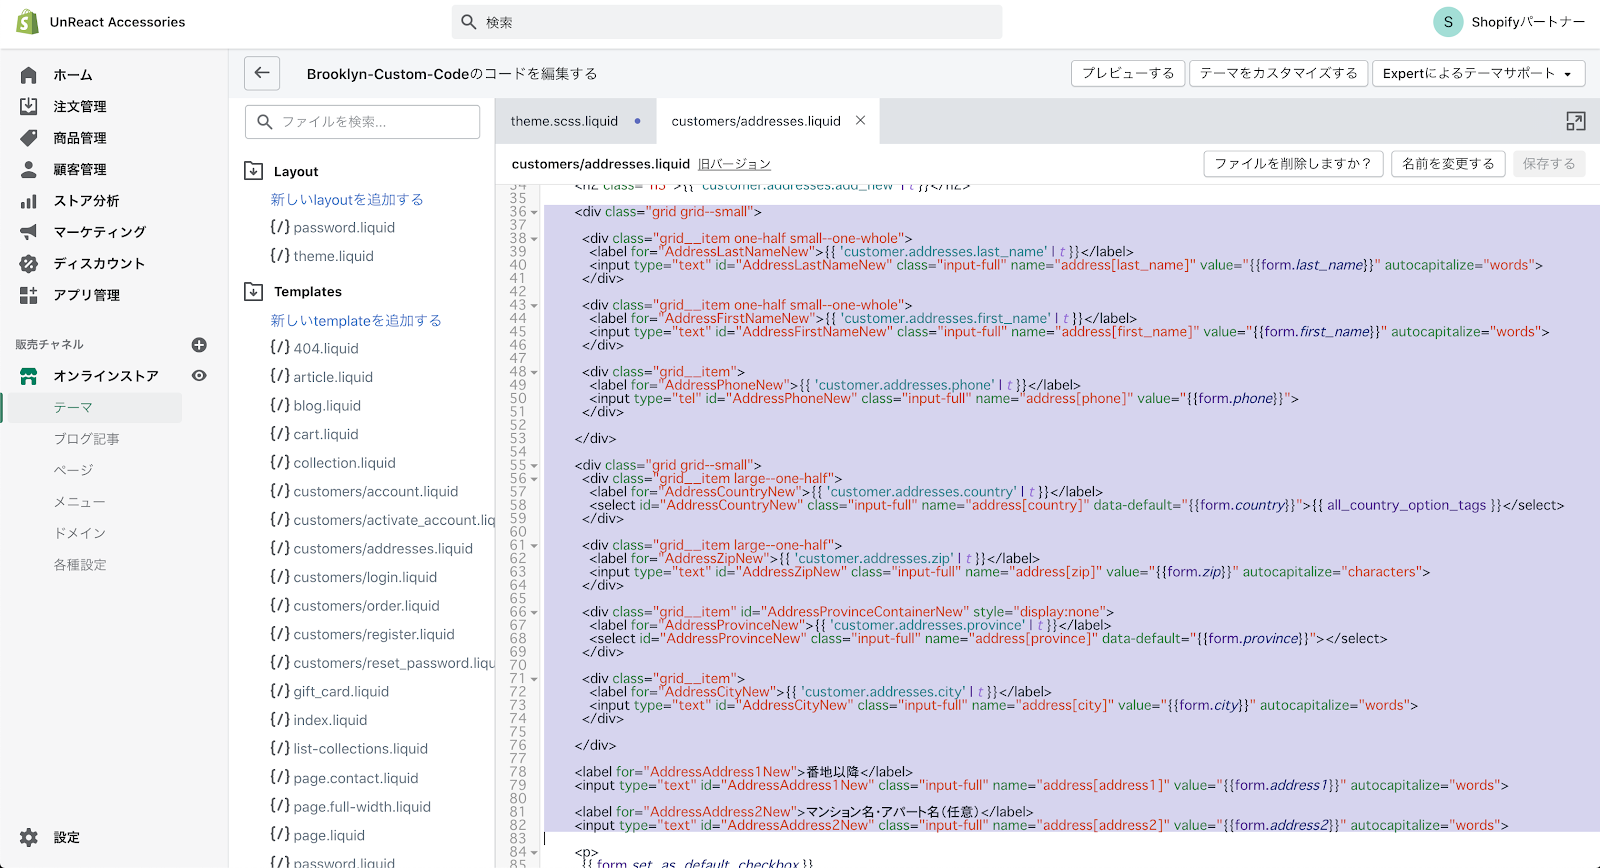
Task: Click the file search input field
Action: pos(362,121)
